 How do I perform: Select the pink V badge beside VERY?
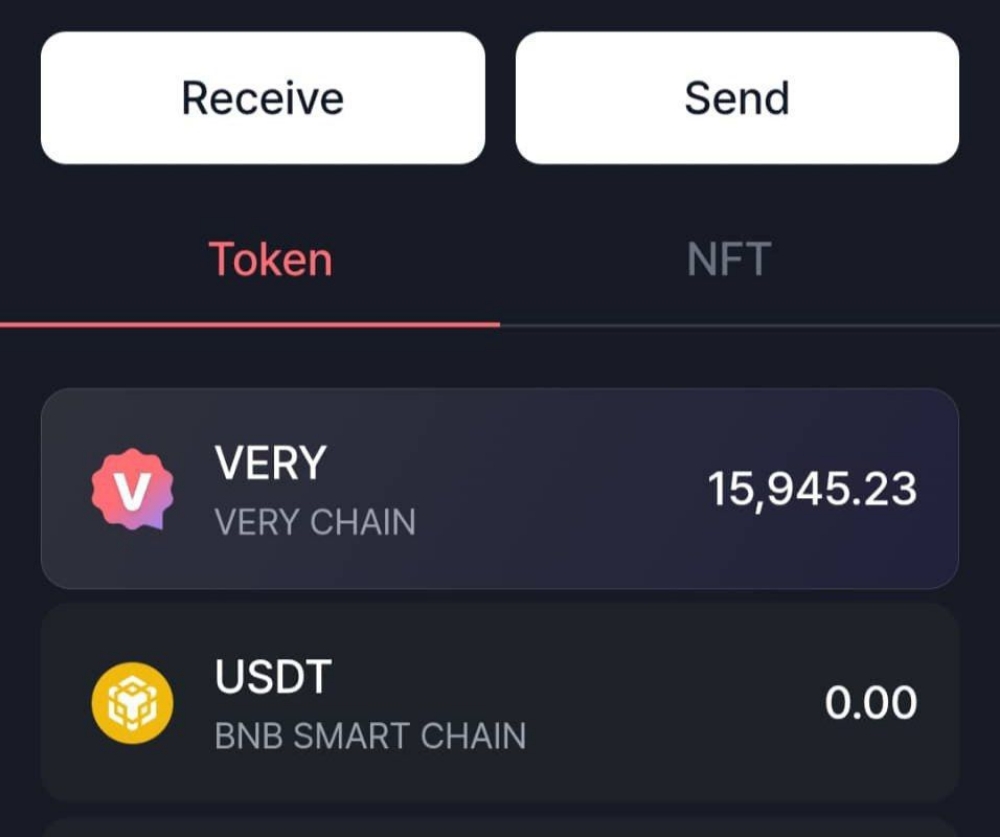pyautogui.click(x=130, y=488)
